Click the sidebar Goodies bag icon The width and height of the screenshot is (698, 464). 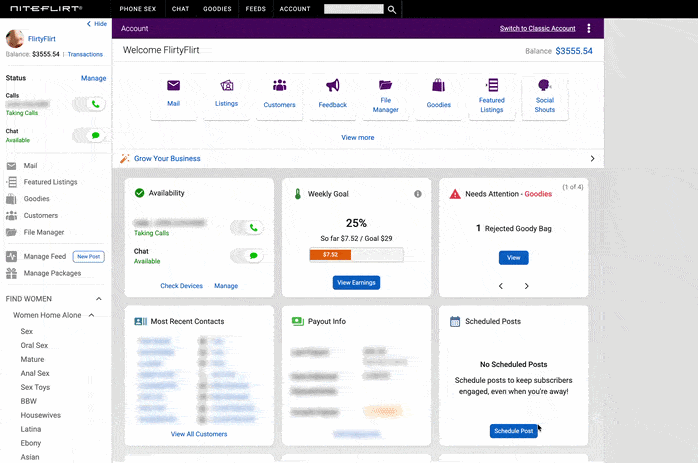pyautogui.click(x=12, y=199)
